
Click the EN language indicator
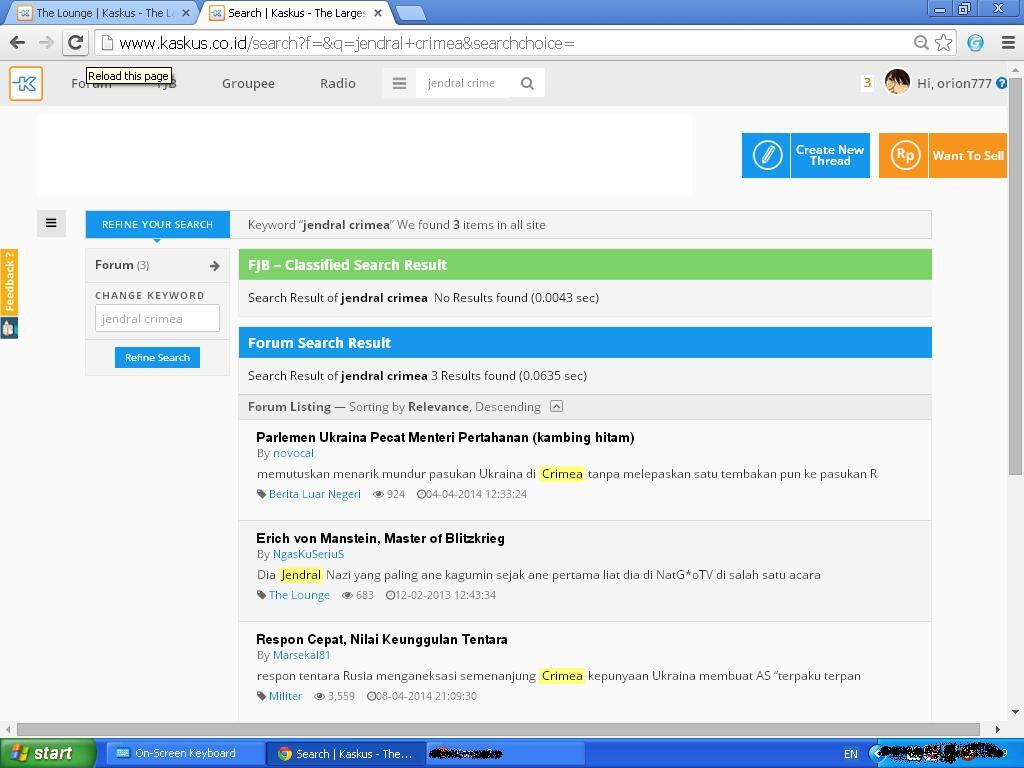pos(850,754)
